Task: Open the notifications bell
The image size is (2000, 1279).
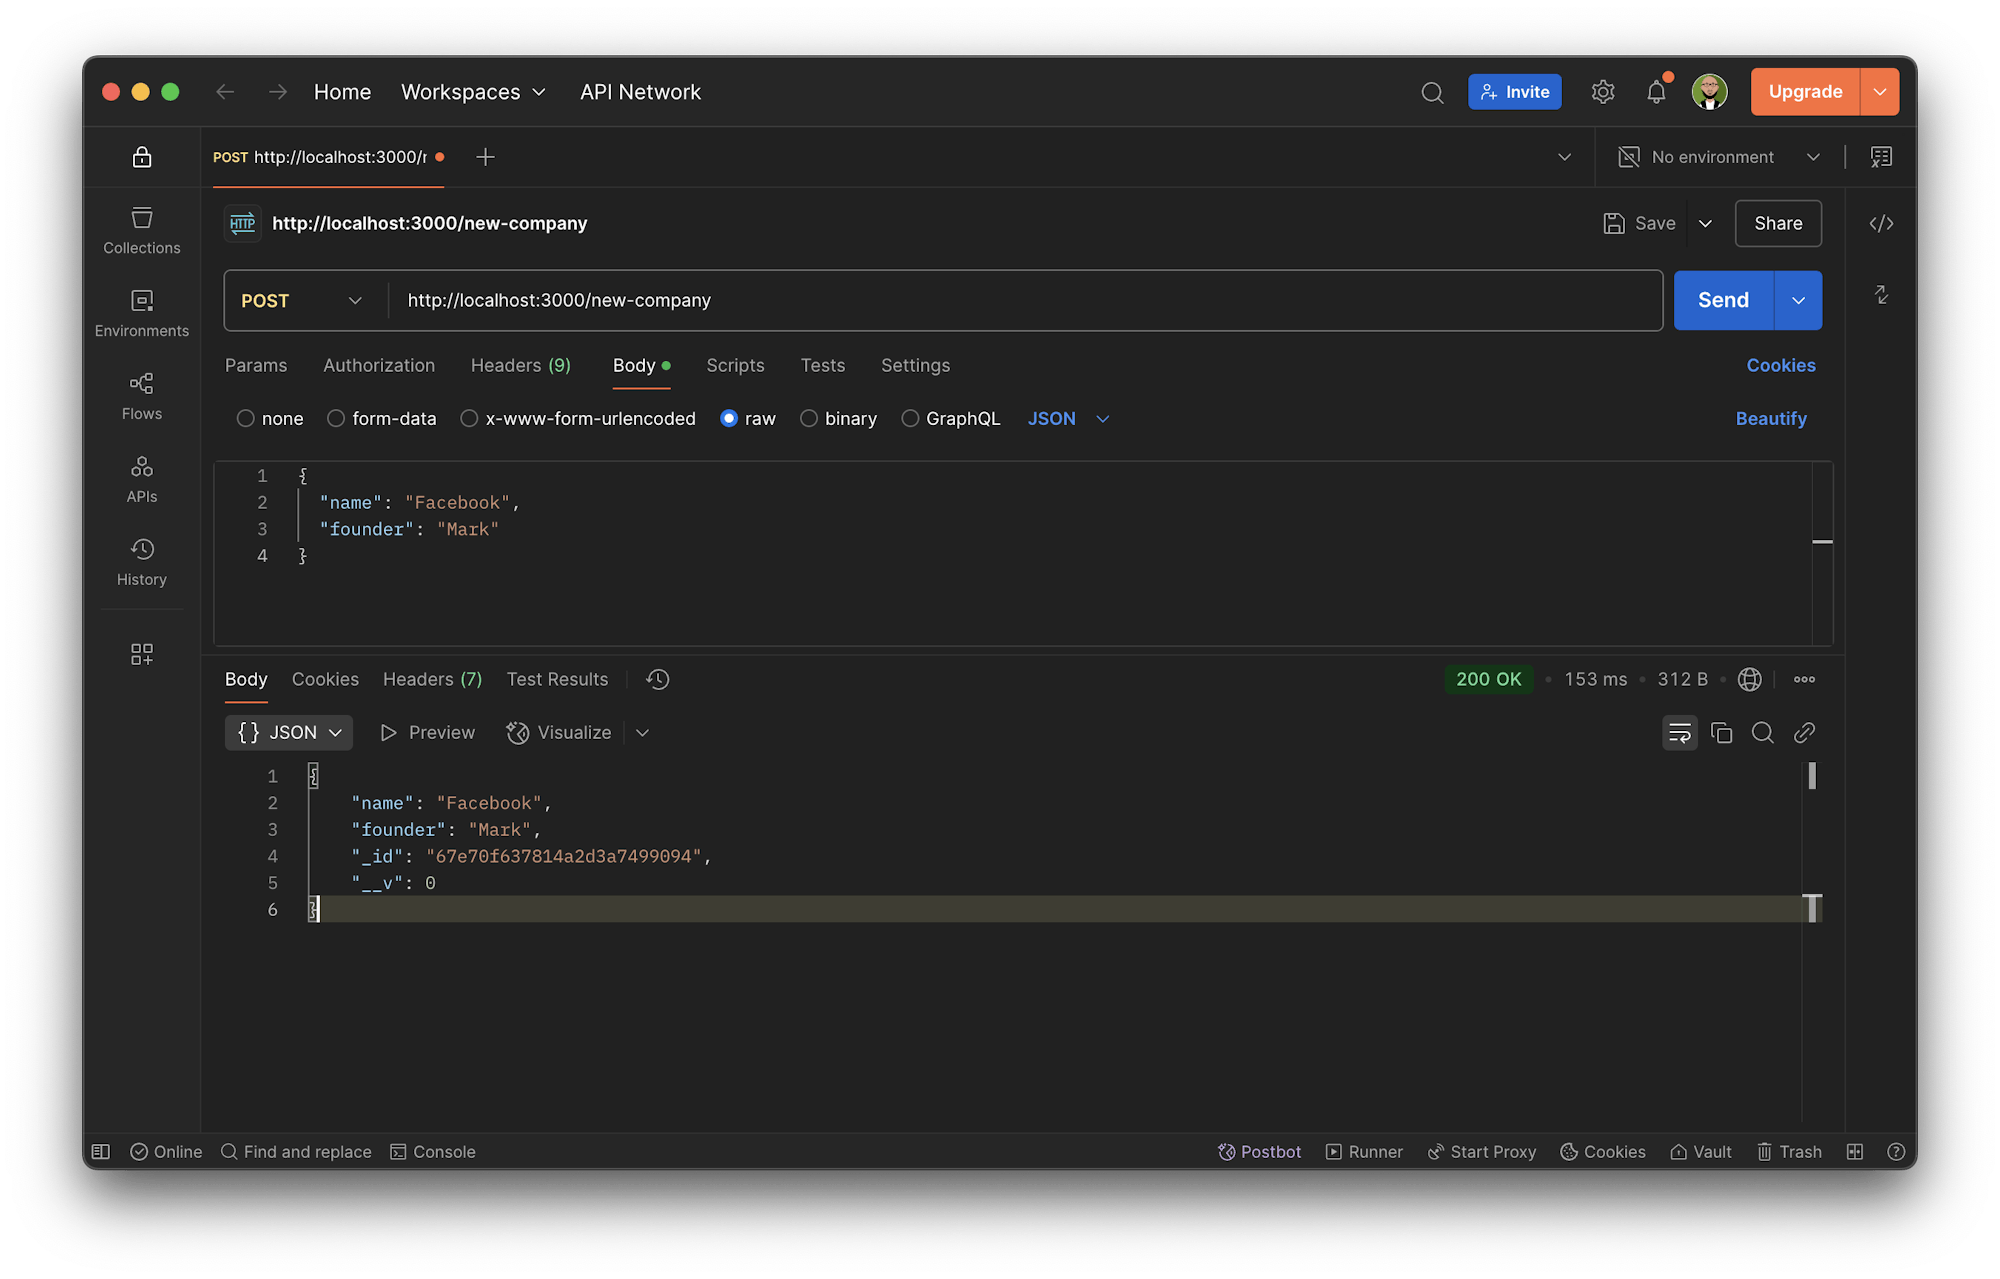Action: pyautogui.click(x=1656, y=92)
